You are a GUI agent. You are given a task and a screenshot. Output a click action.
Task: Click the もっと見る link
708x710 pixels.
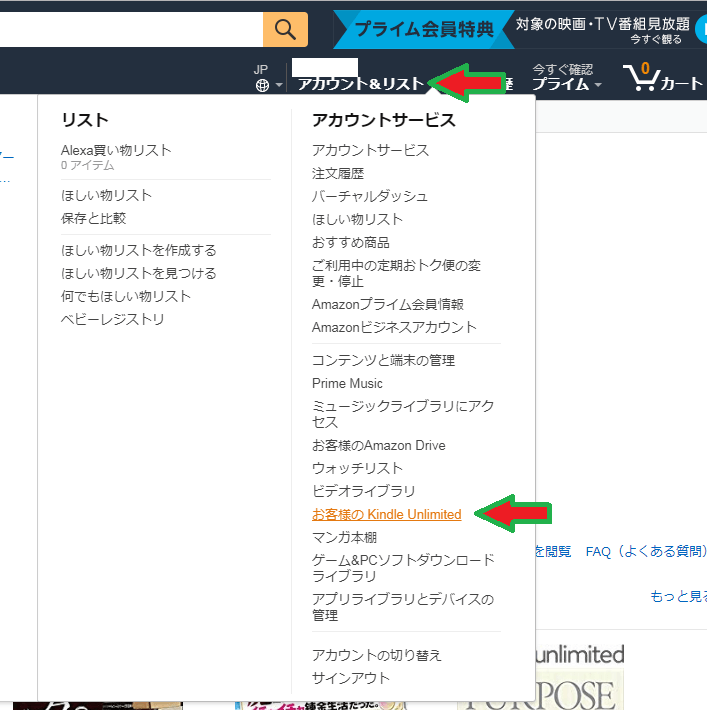click(x=678, y=596)
